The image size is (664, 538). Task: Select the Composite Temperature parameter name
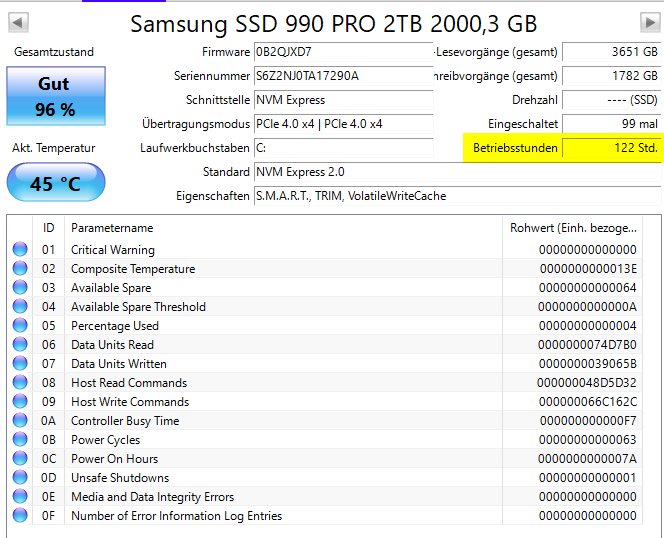point(133,269)
